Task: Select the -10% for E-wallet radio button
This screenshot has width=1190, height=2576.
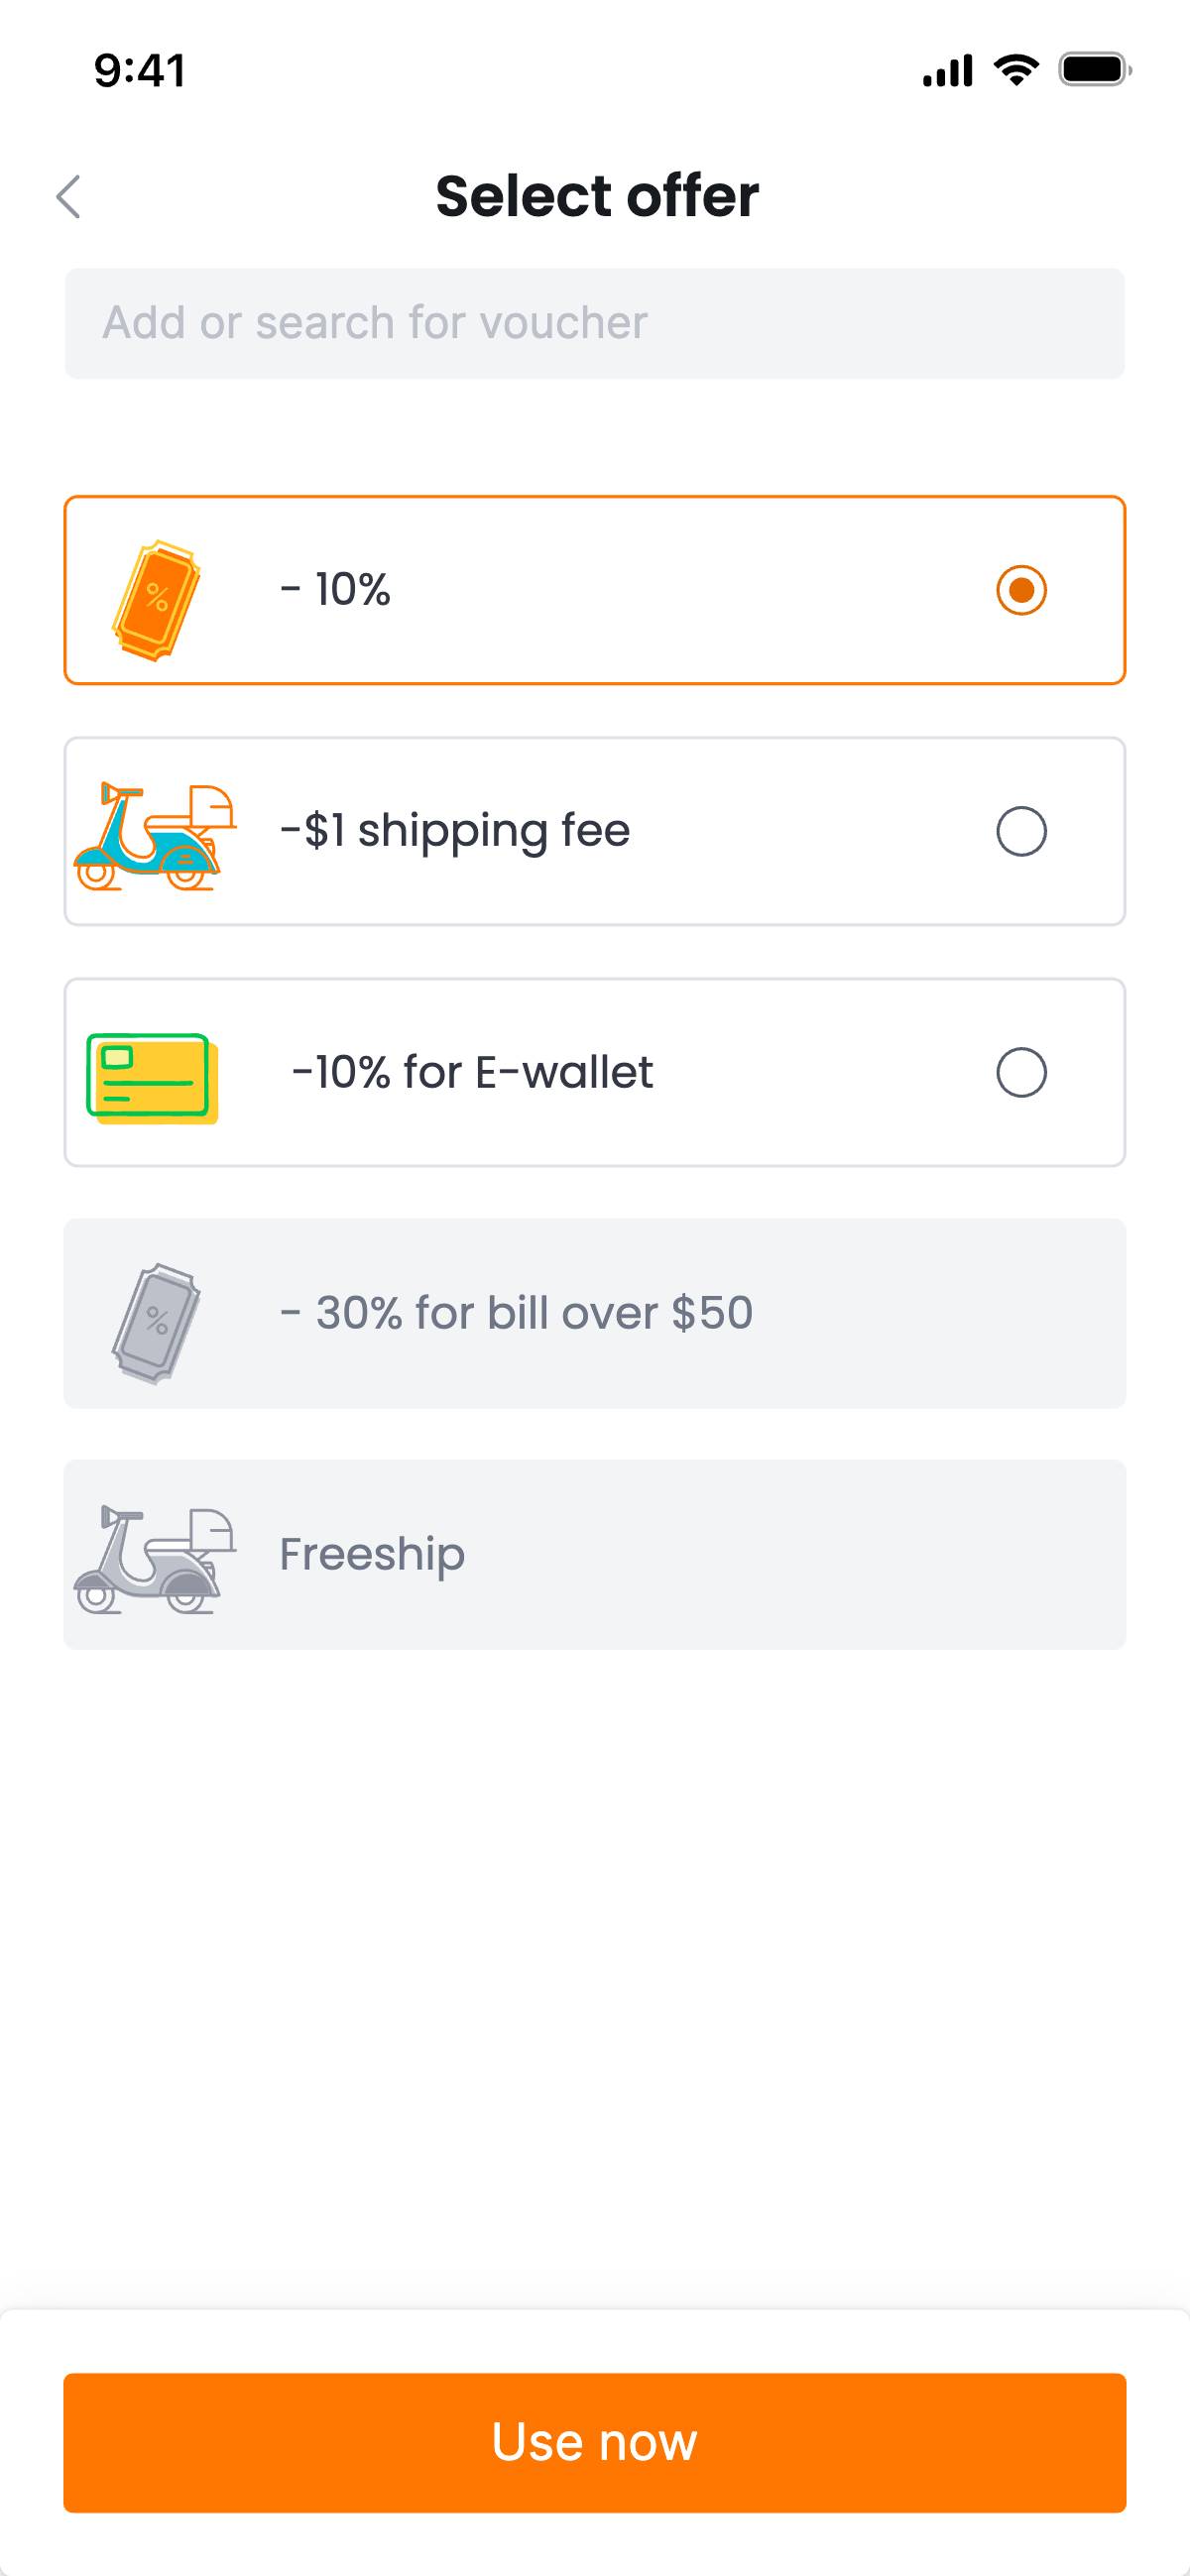Action: pos(1021,1073)
